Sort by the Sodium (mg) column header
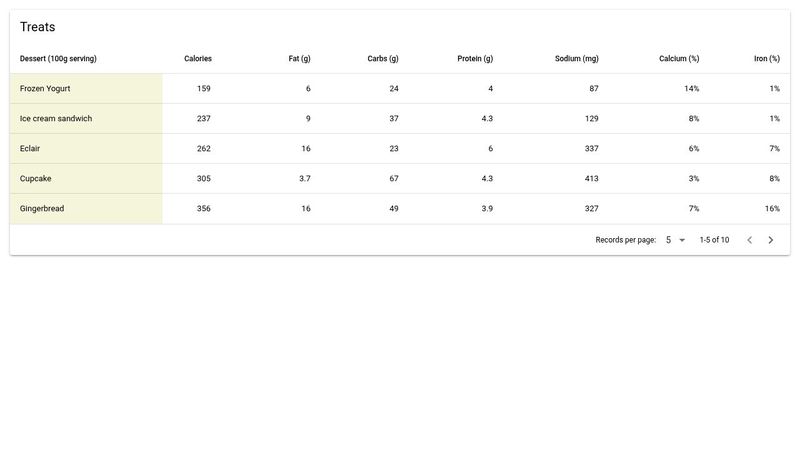Viewport: 800px width, 450px height. click(577, 59)
